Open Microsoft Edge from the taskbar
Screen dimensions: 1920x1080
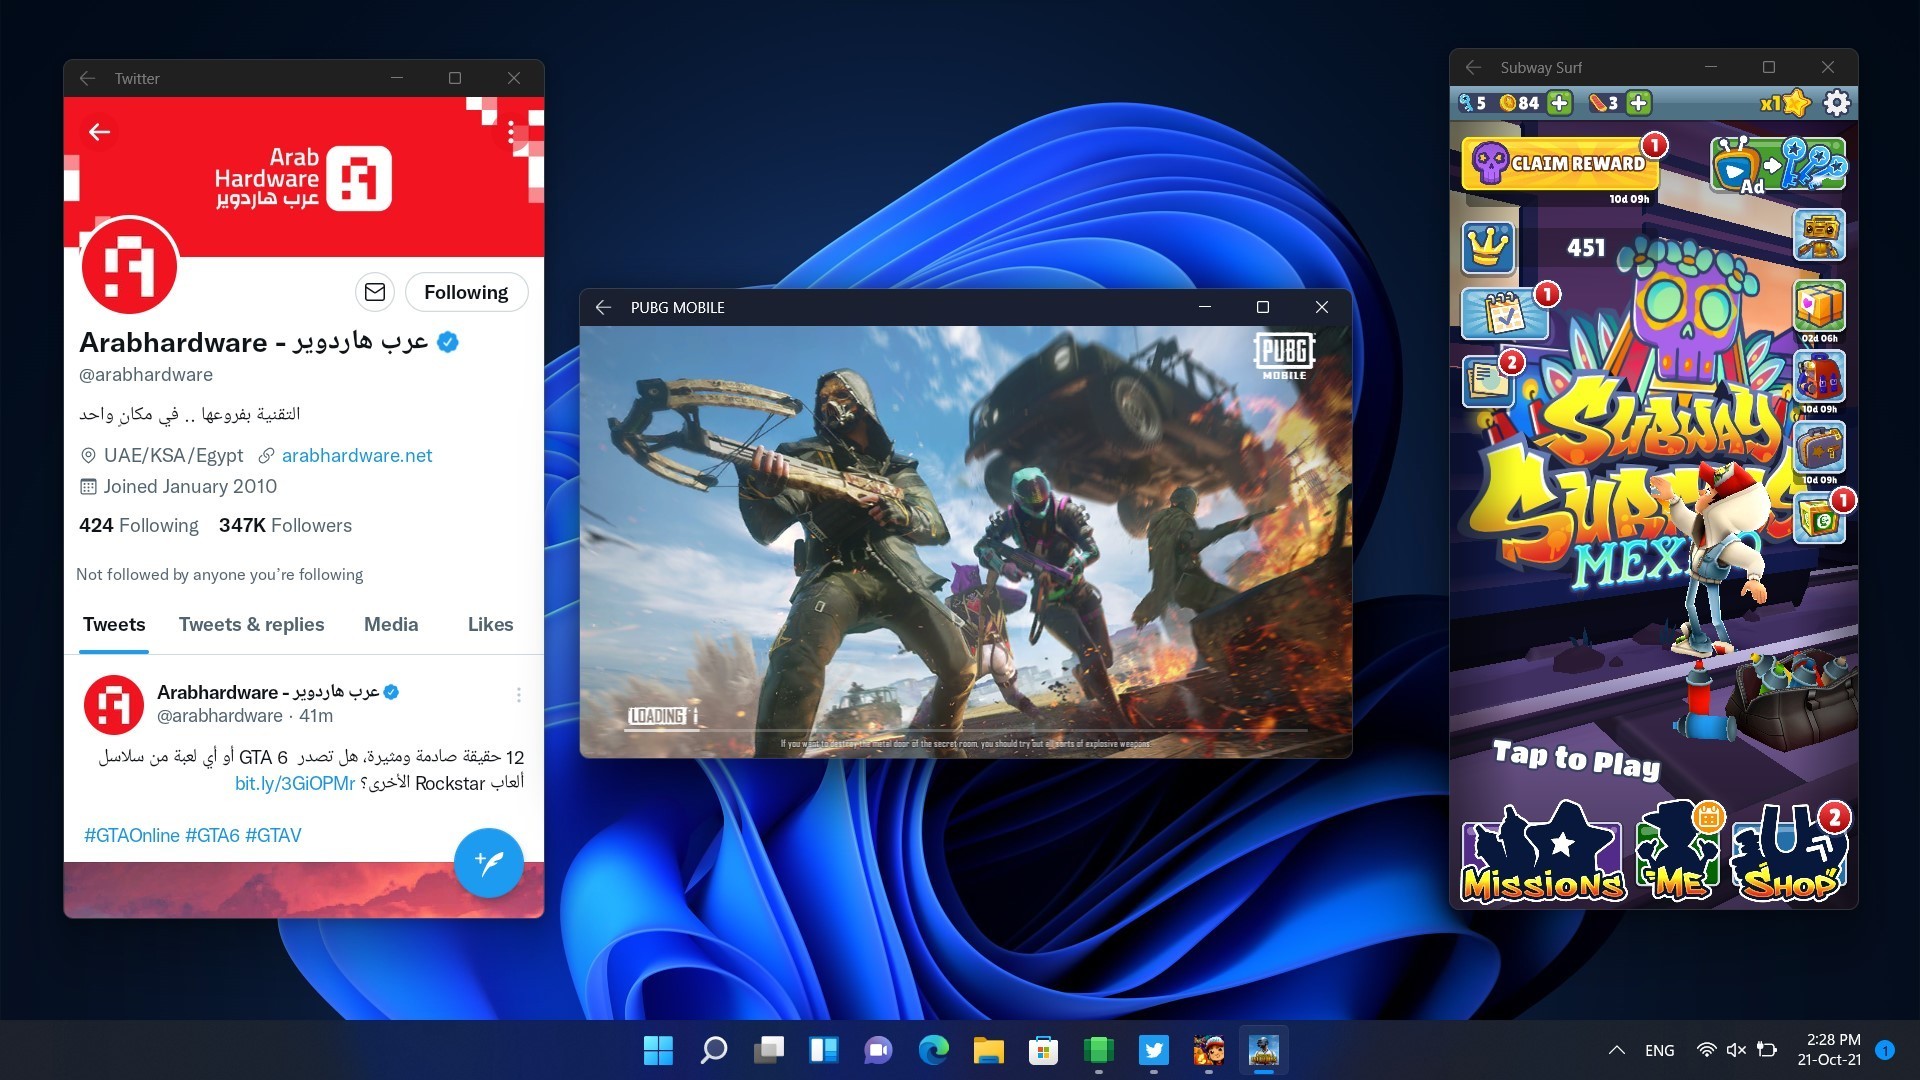tap(933, 1050)
